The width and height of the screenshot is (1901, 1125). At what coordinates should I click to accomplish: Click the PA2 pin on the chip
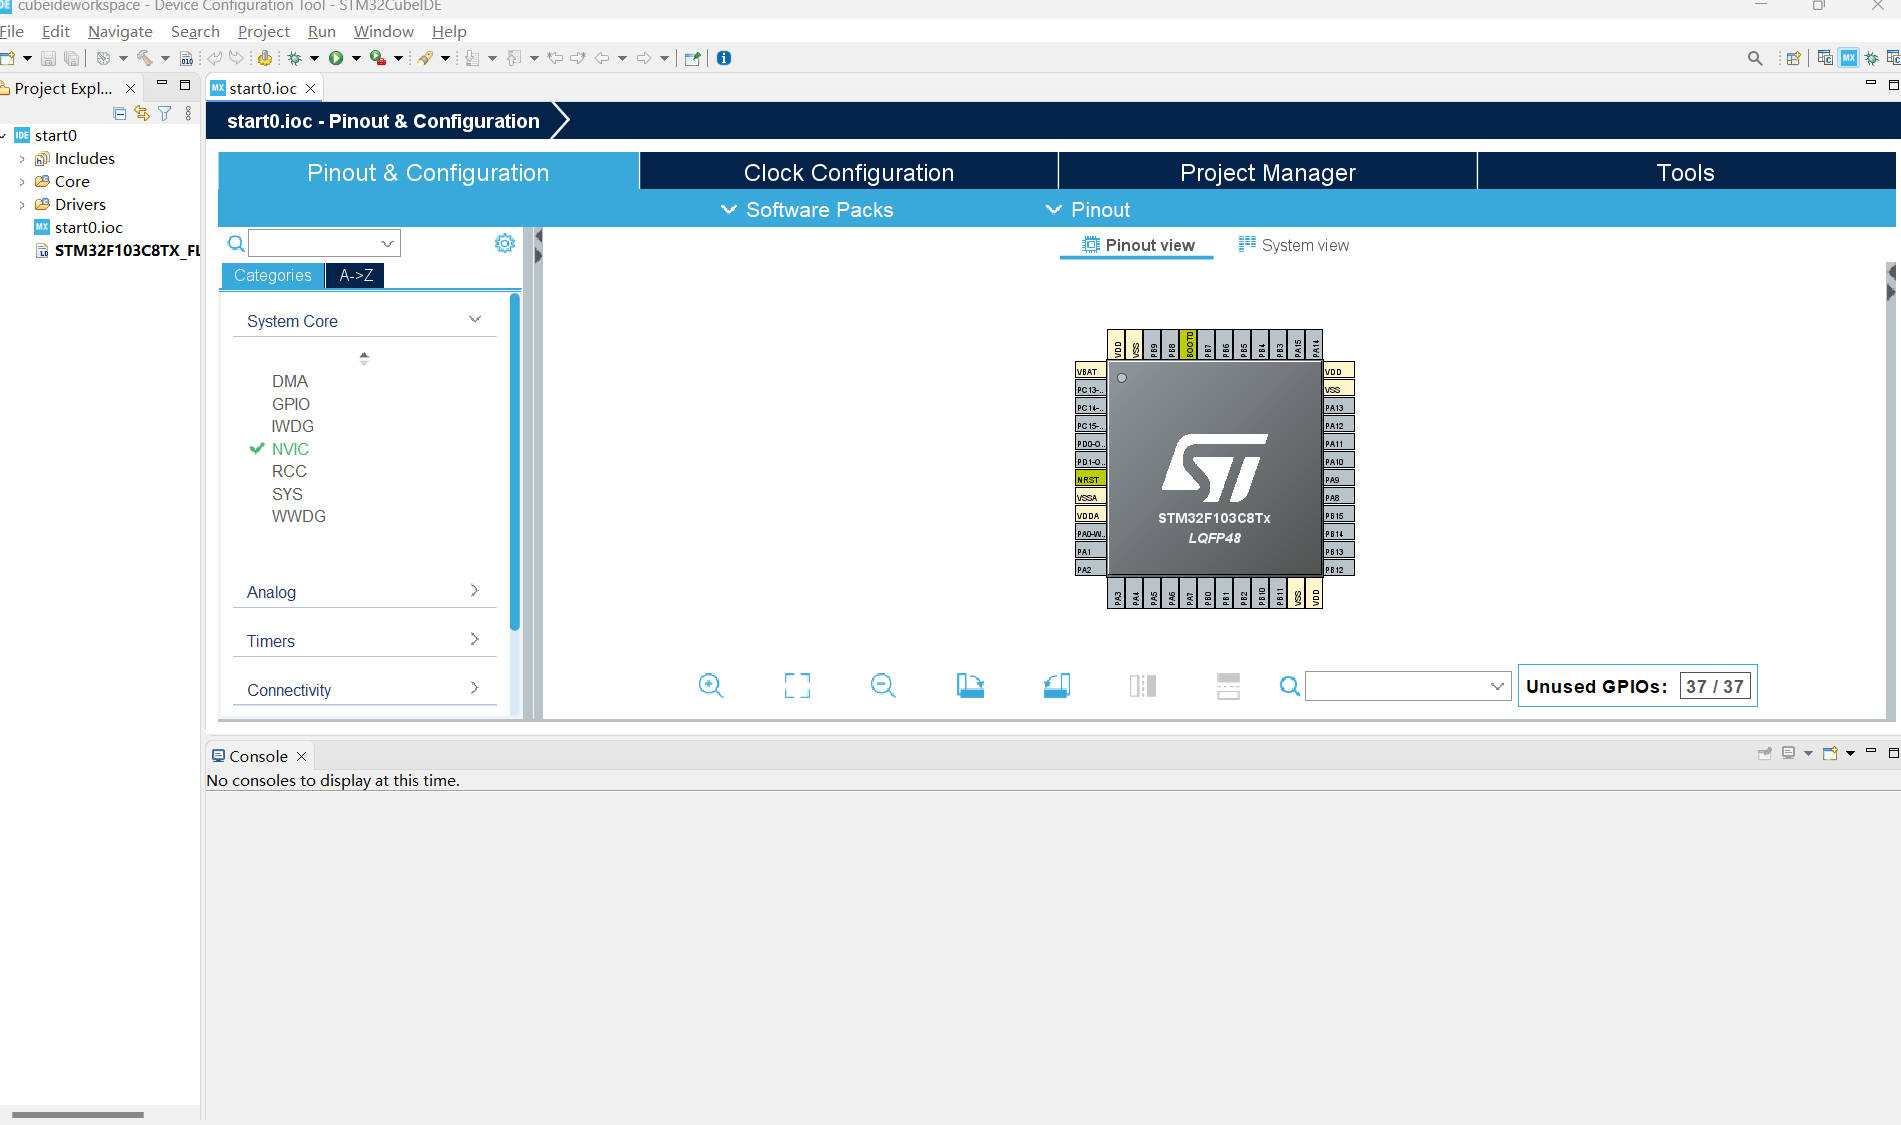[1090, 569]
